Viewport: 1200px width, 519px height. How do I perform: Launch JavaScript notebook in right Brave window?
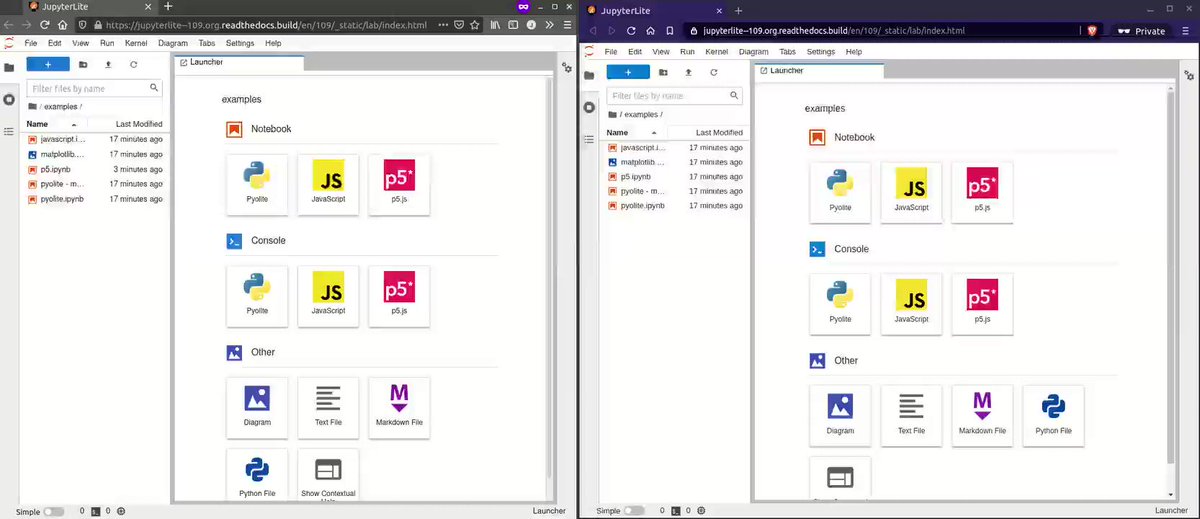(x=911, y=192)
